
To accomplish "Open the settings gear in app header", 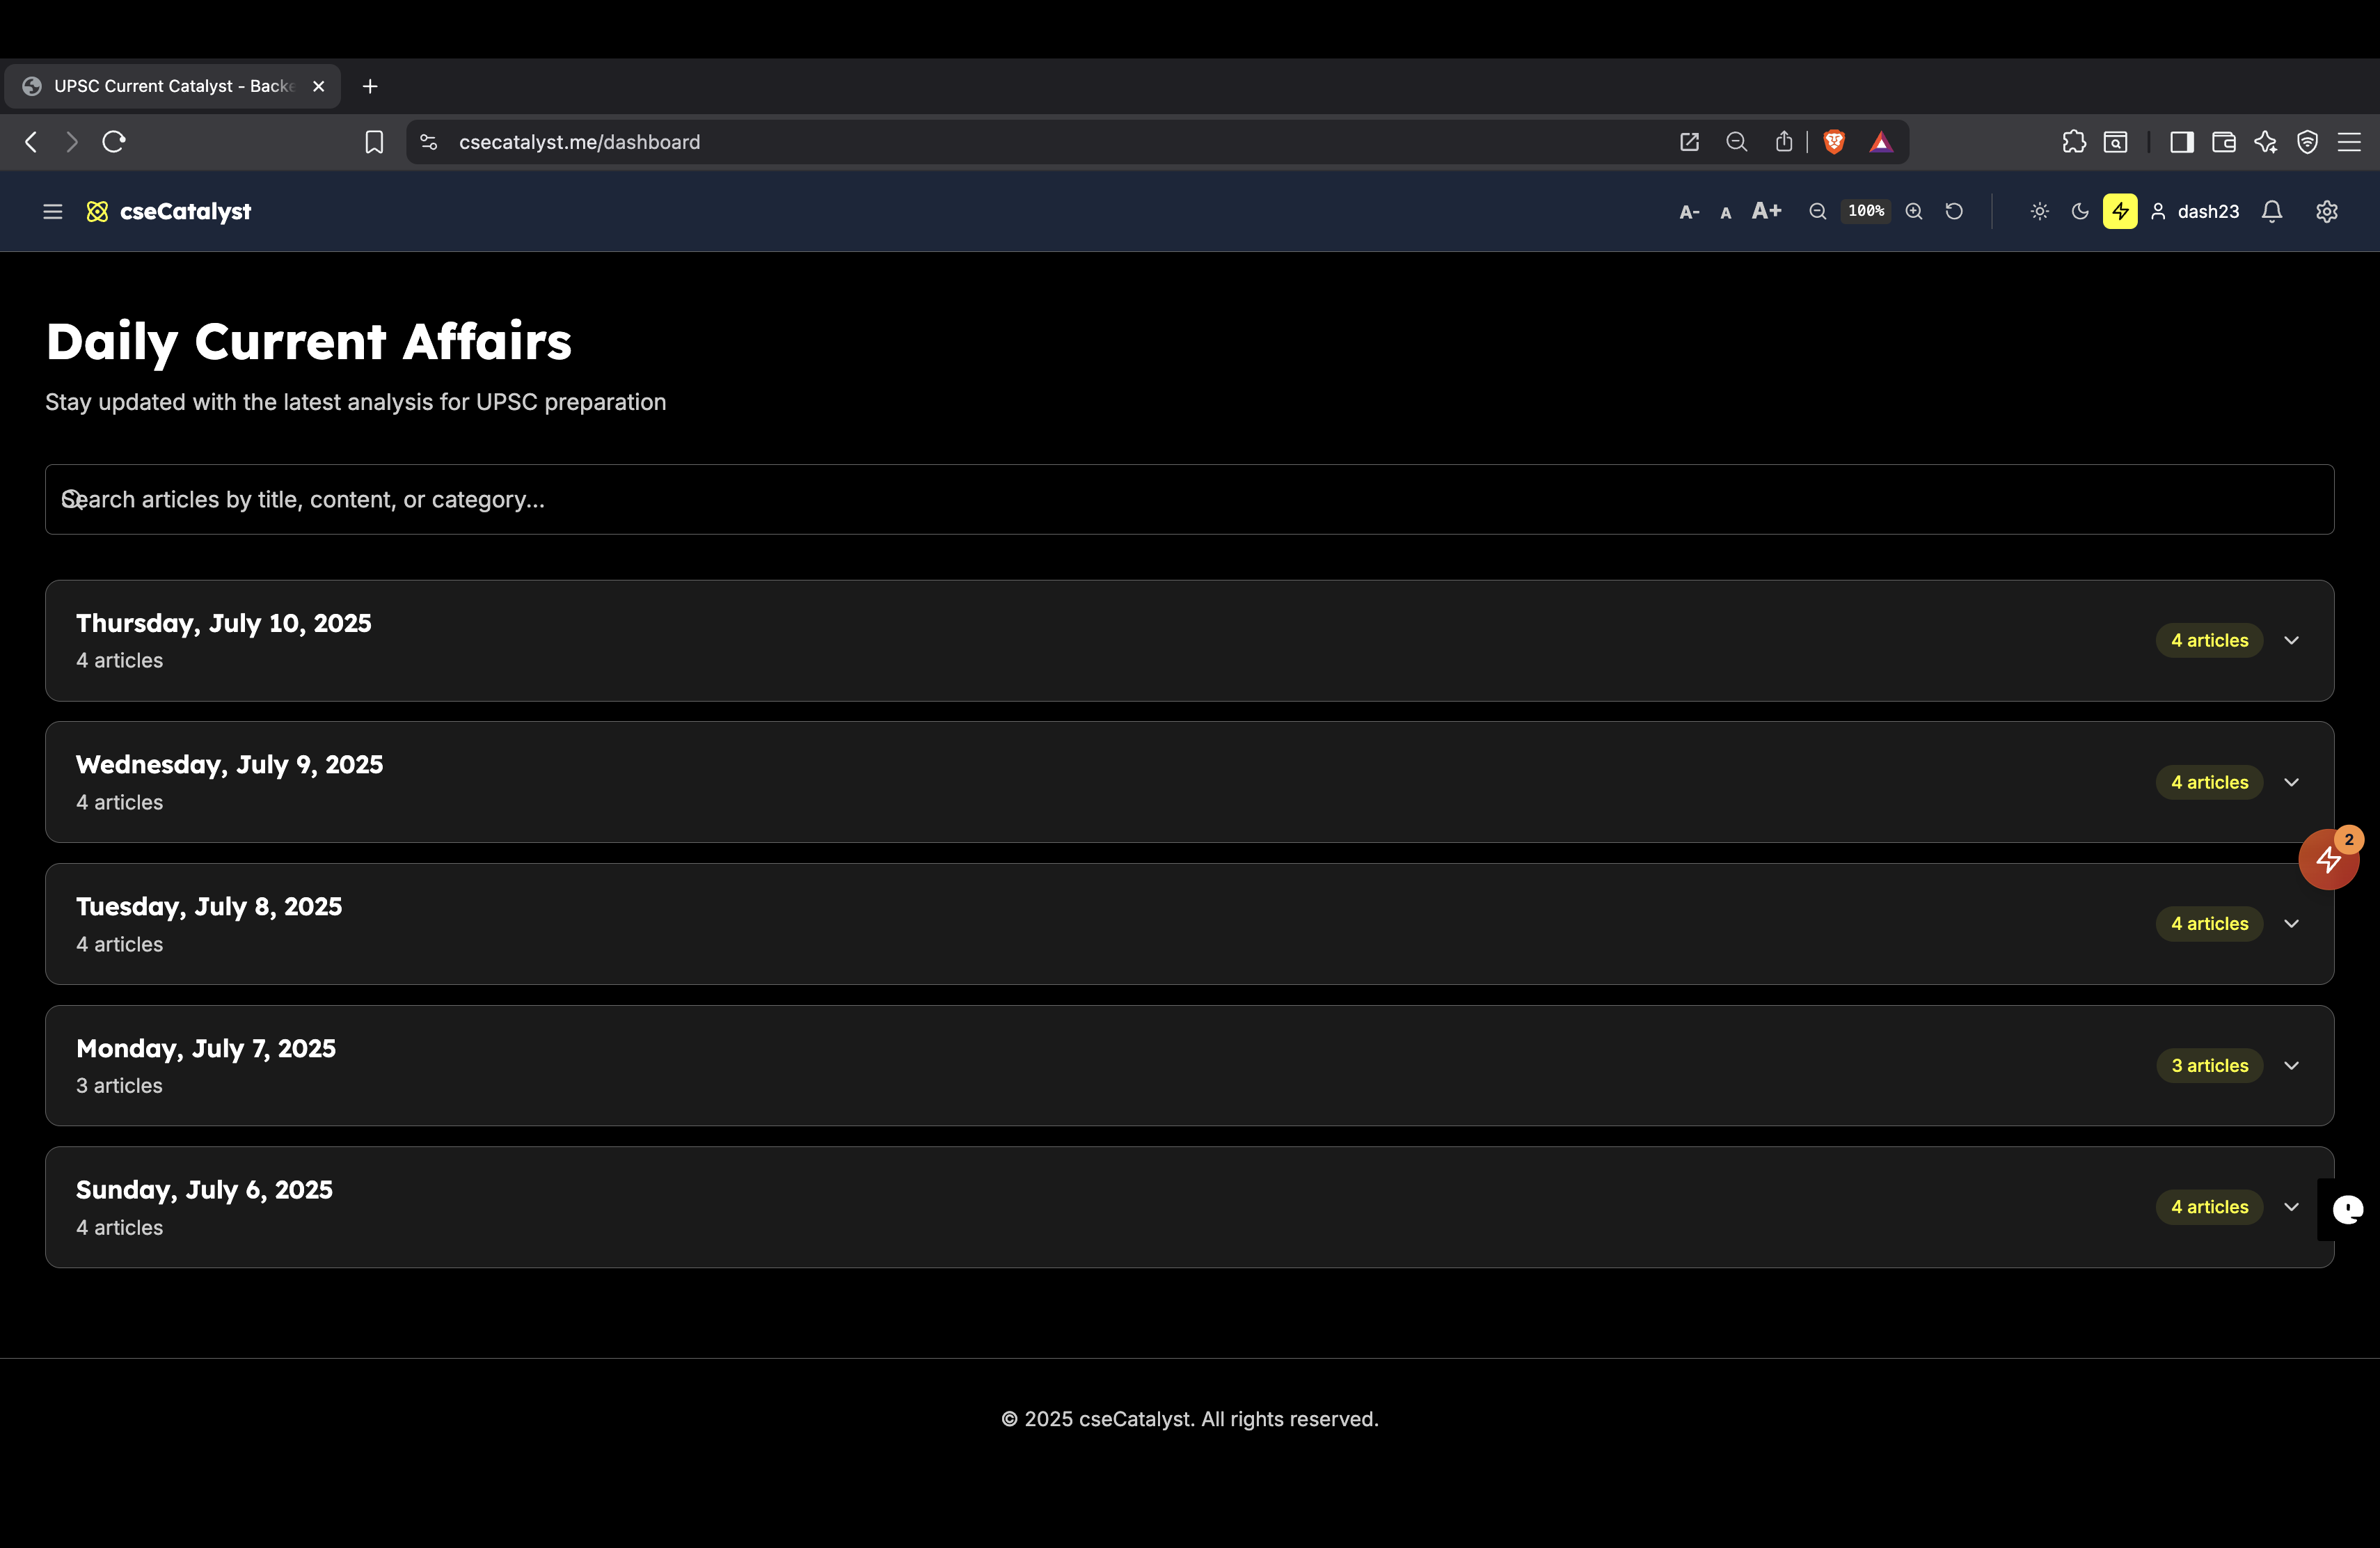I will click(2327, 211).
